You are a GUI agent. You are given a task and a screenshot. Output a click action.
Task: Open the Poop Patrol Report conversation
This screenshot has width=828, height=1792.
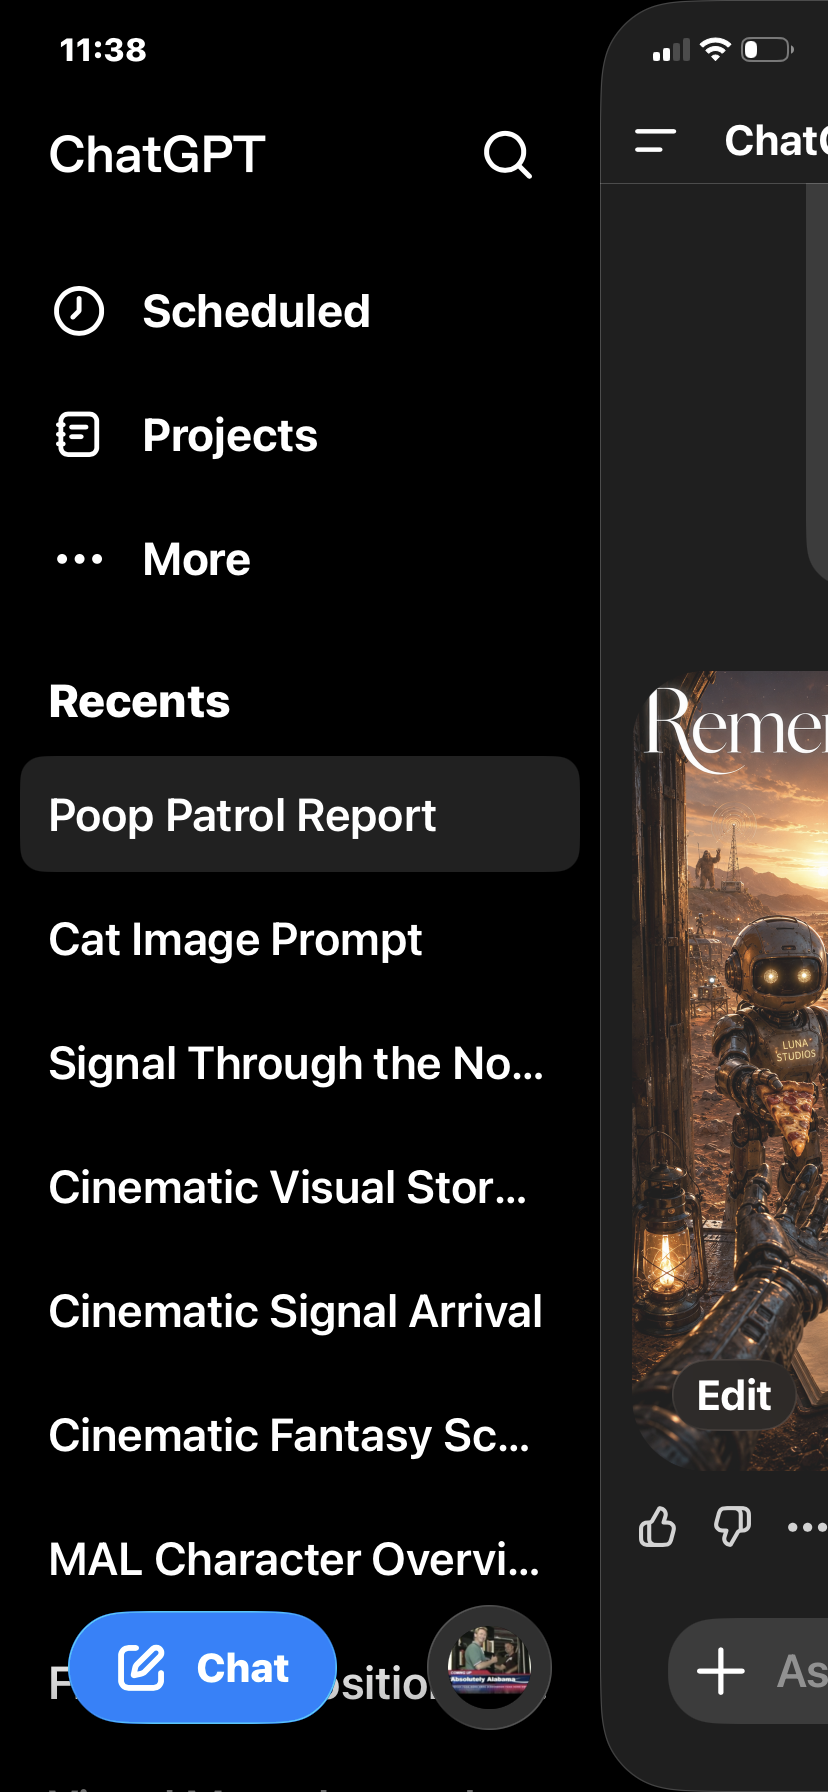[300, 814]
